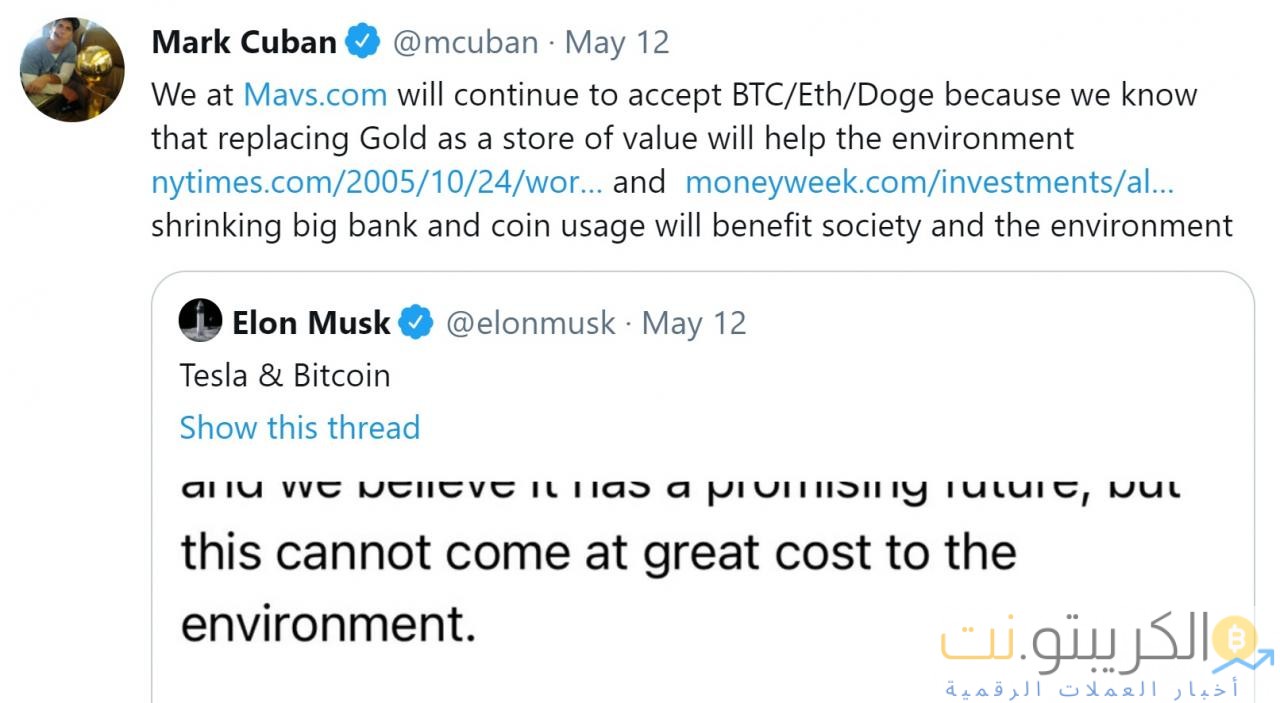The image size is (1280, 703).
Task: Click the quoted tweet text Tesla & Bitcoin
Action: pos(285,375)
